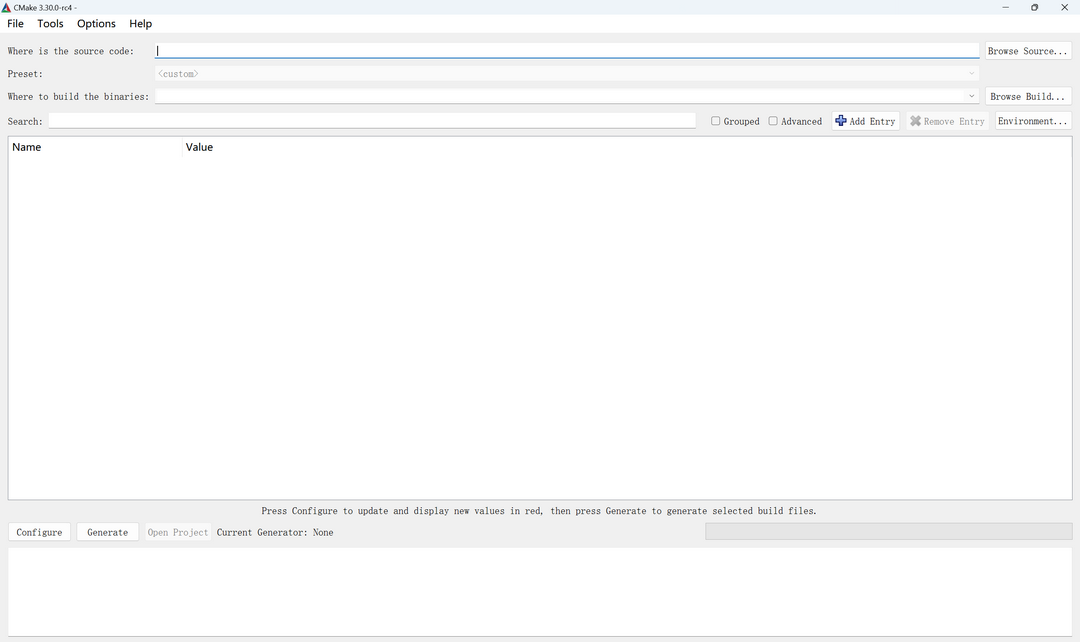Toggle Advanced variable display off

pyautogui.click(x=772, y=121)
